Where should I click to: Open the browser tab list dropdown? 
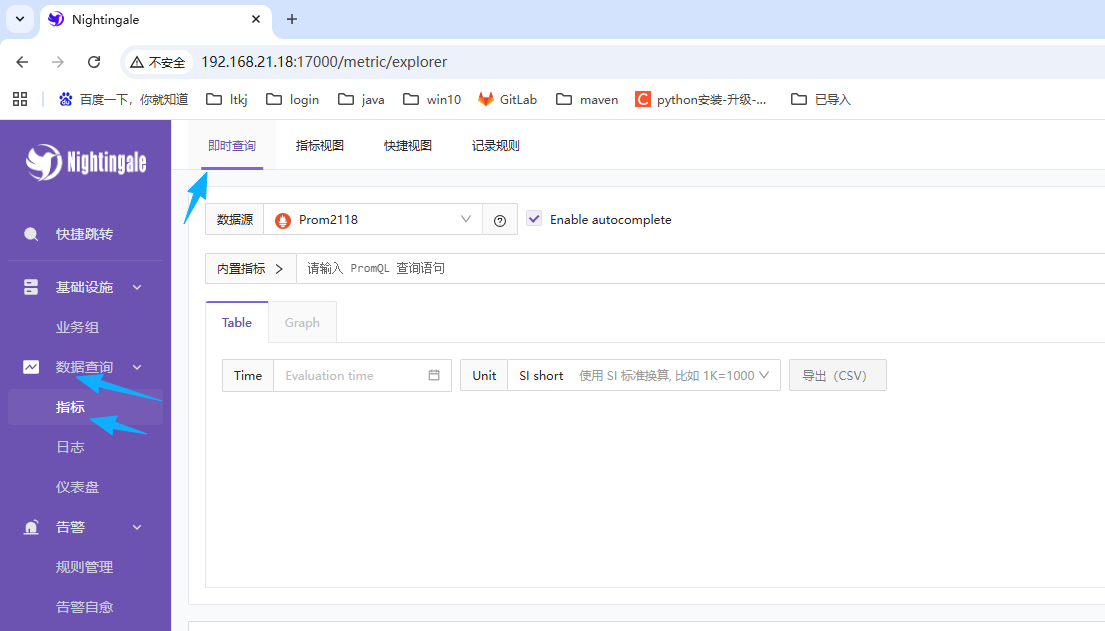point(20,19)
